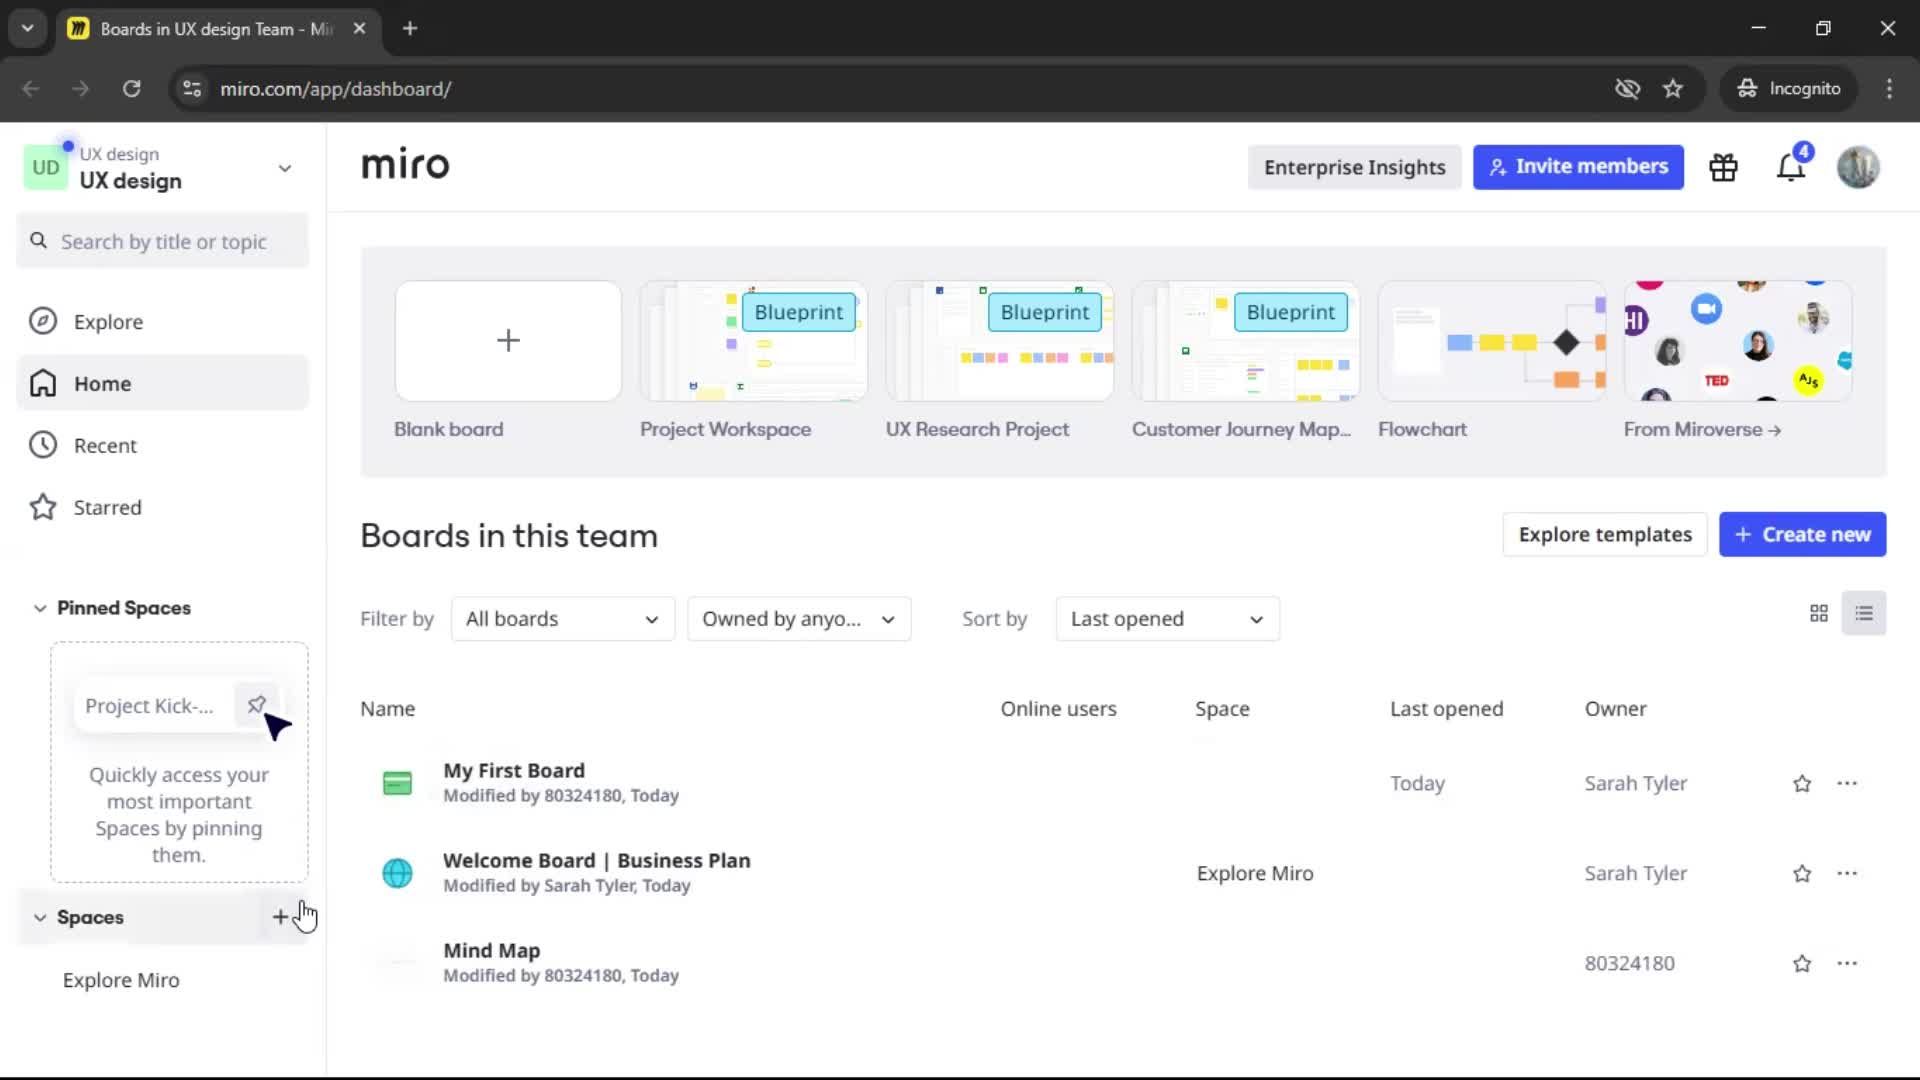Click the miro logo
The image size is (1920, 1080).
405,164
